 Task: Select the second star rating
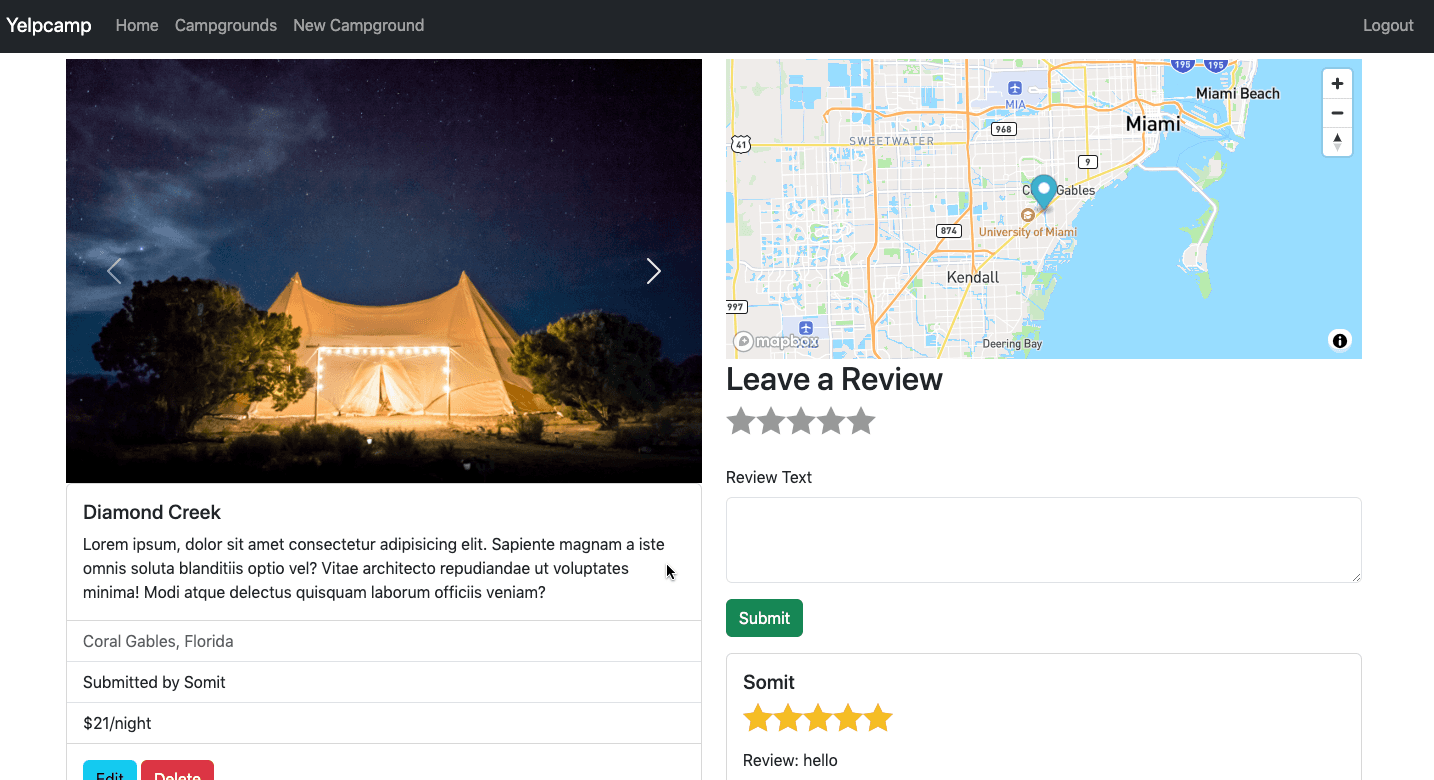(771, 422)
